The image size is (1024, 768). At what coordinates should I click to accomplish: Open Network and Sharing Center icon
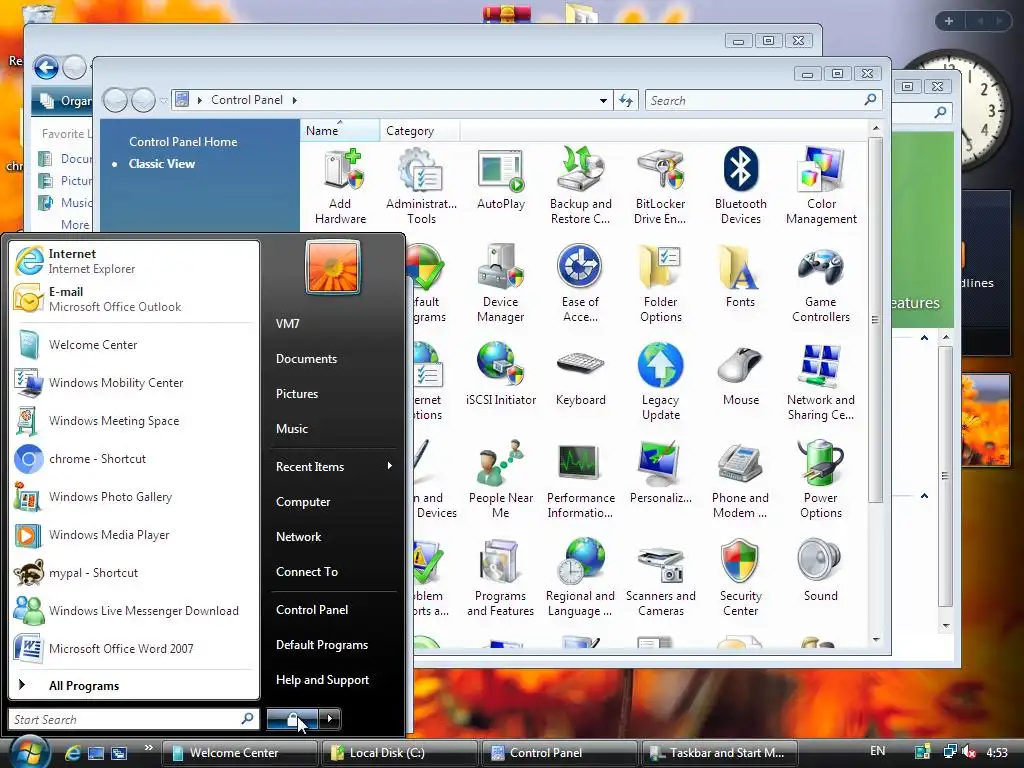pyautogui.click(x=821, y=382)
